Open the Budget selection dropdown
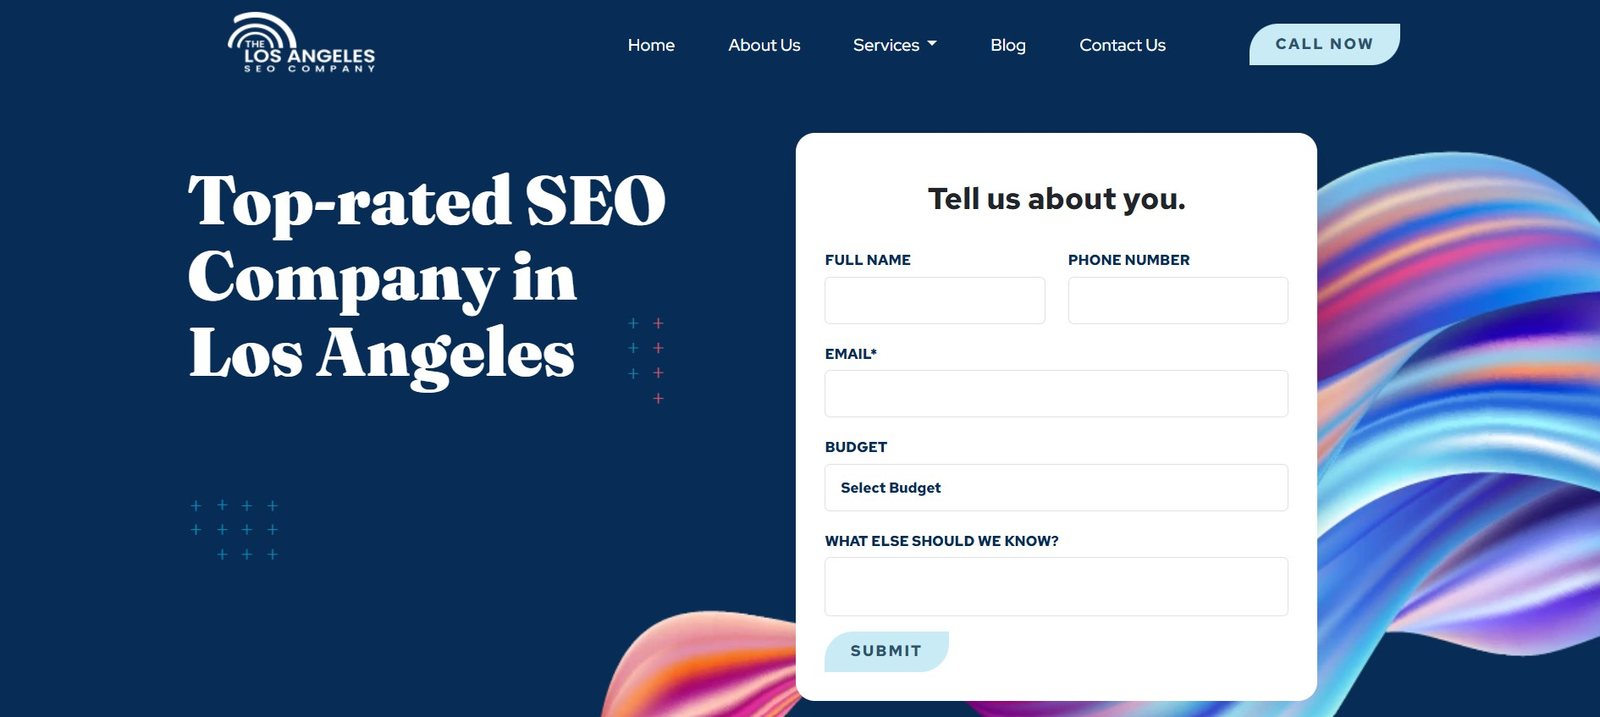Screen dimensions: 1600x717 point(1056,487)
